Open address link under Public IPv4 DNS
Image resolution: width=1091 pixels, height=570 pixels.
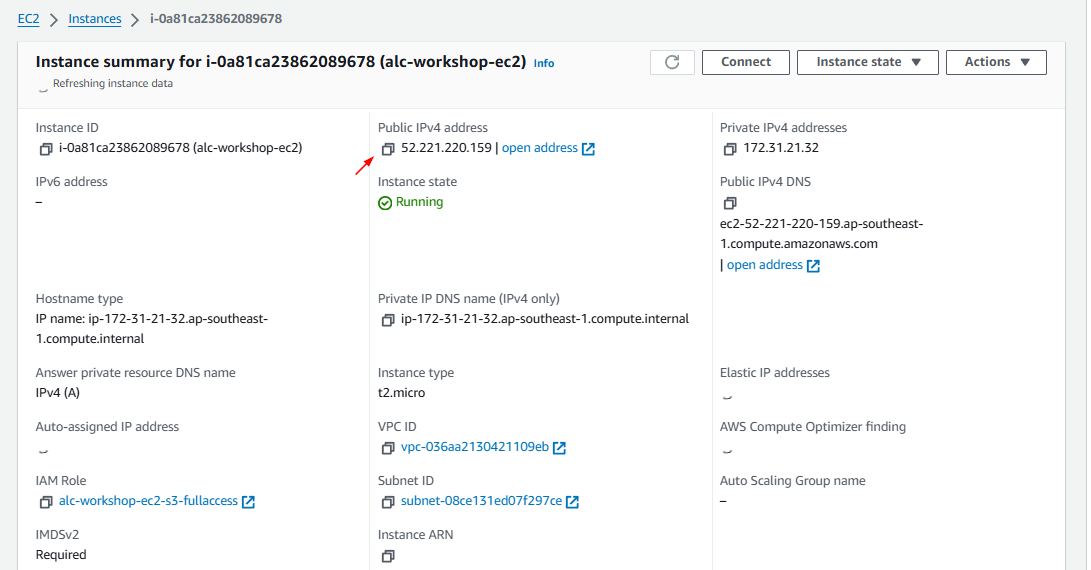tap(764, 265)
